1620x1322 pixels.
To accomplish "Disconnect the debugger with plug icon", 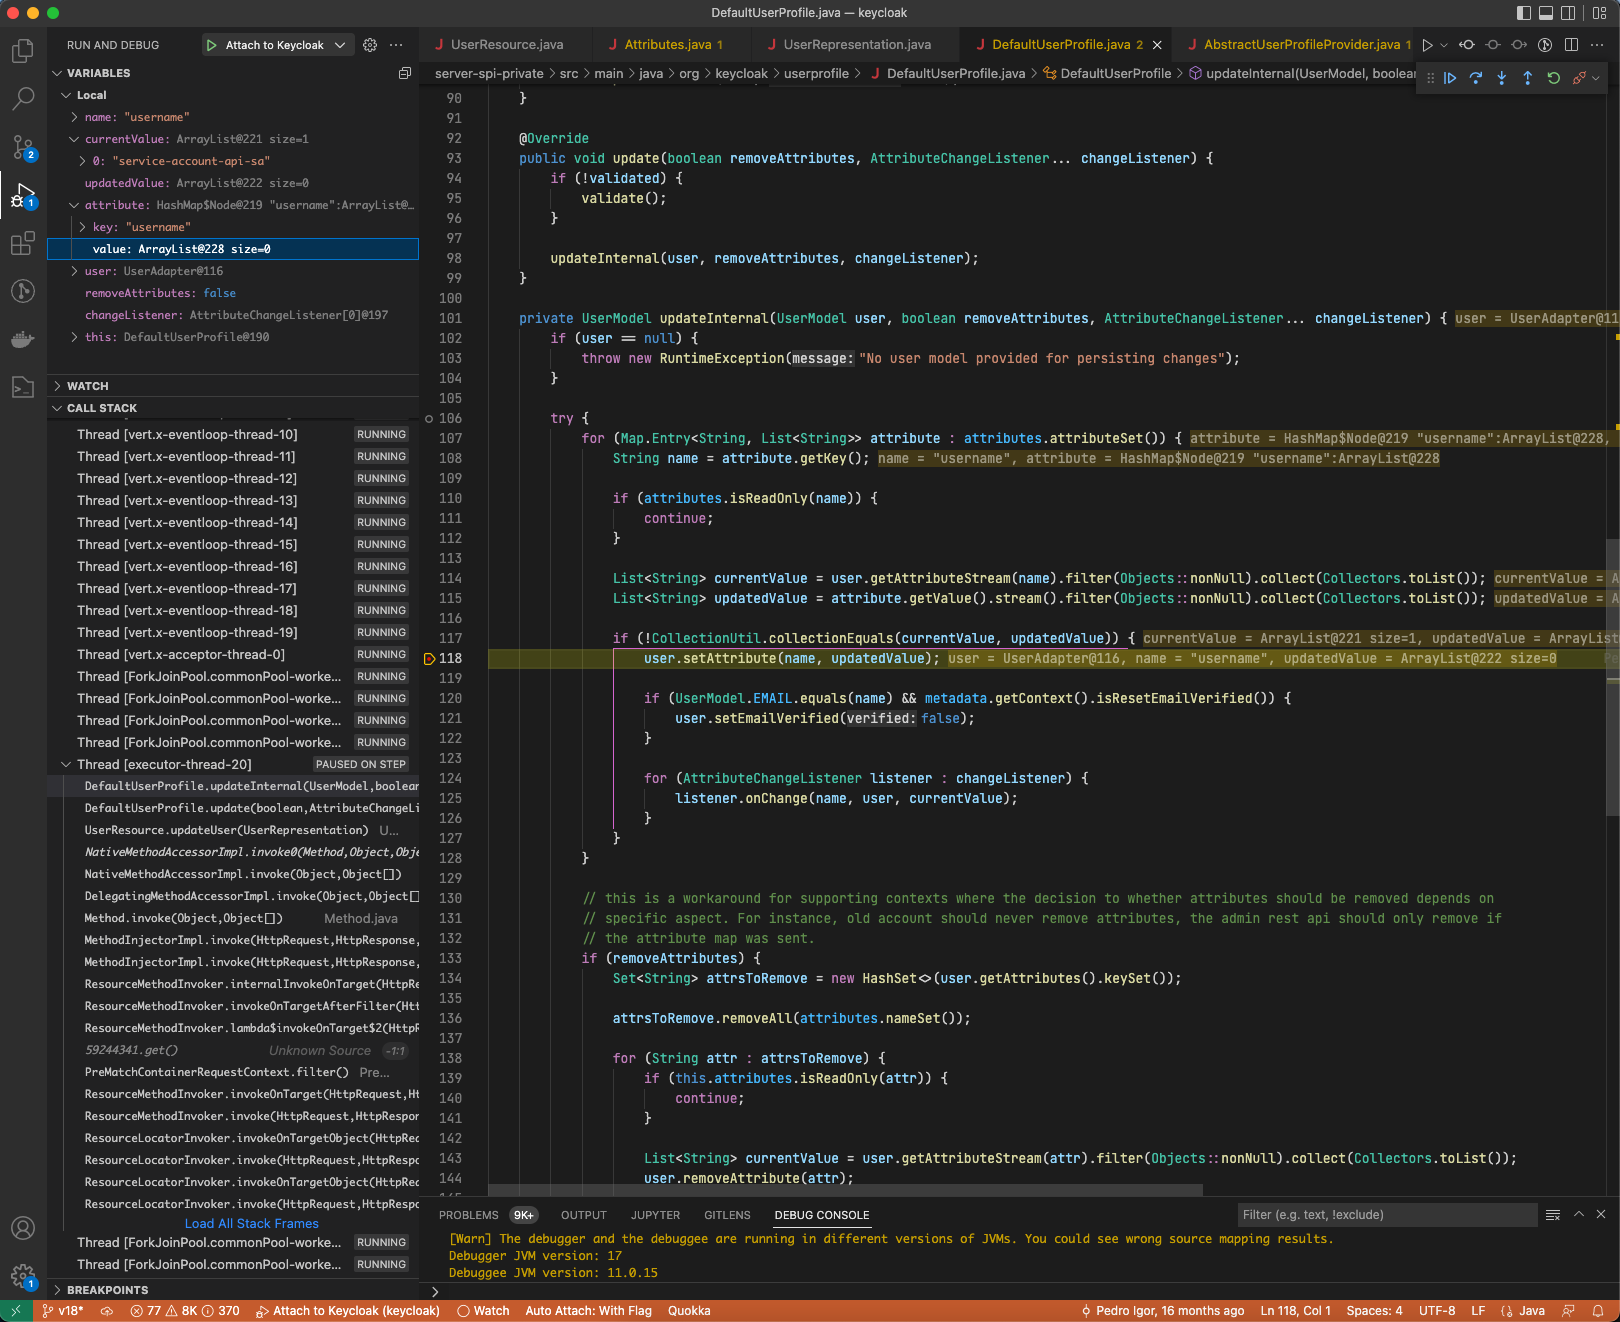I will click(x=1579, y=78).
